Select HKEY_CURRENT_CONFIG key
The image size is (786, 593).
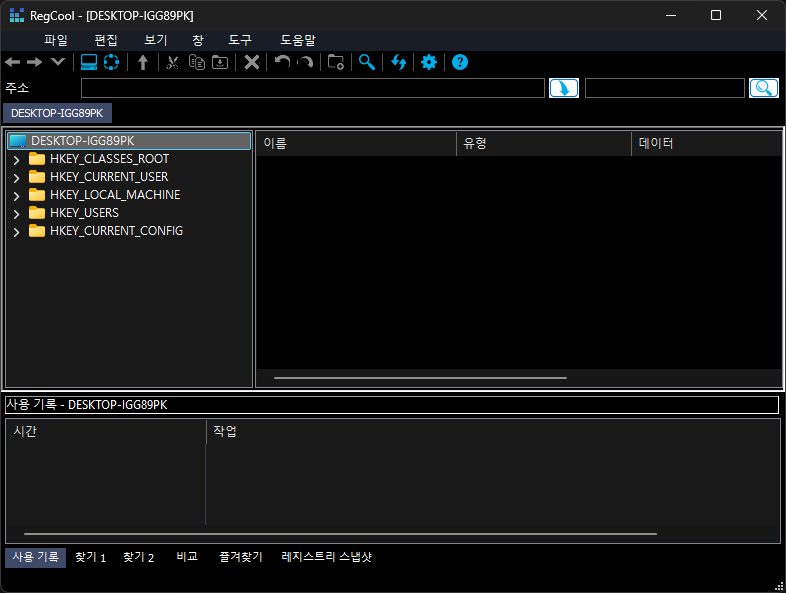(116, 231)
